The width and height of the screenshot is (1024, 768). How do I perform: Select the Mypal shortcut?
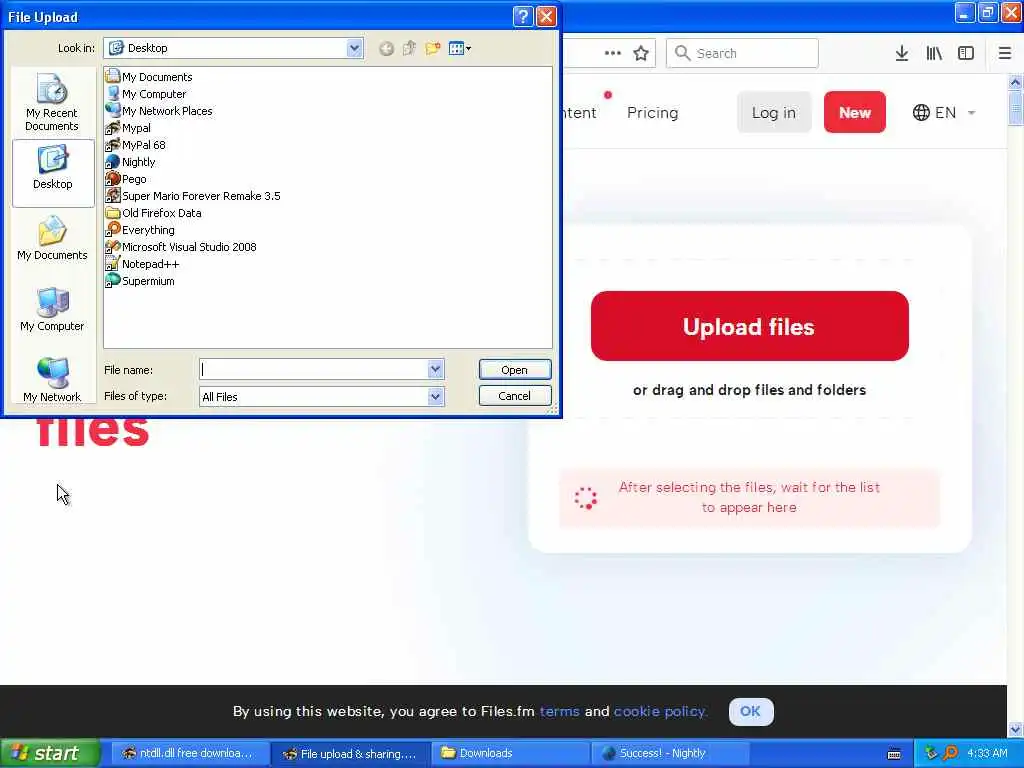(x=129, y=128)
